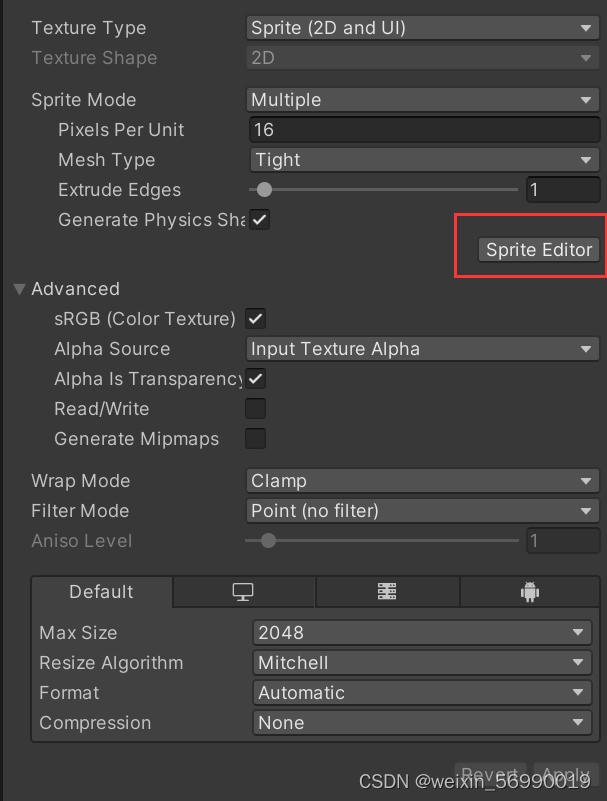This screenshot has width=607, height=801.
Task: Open the Wrap Mode dropdown arrow
Action: (585, 481)
